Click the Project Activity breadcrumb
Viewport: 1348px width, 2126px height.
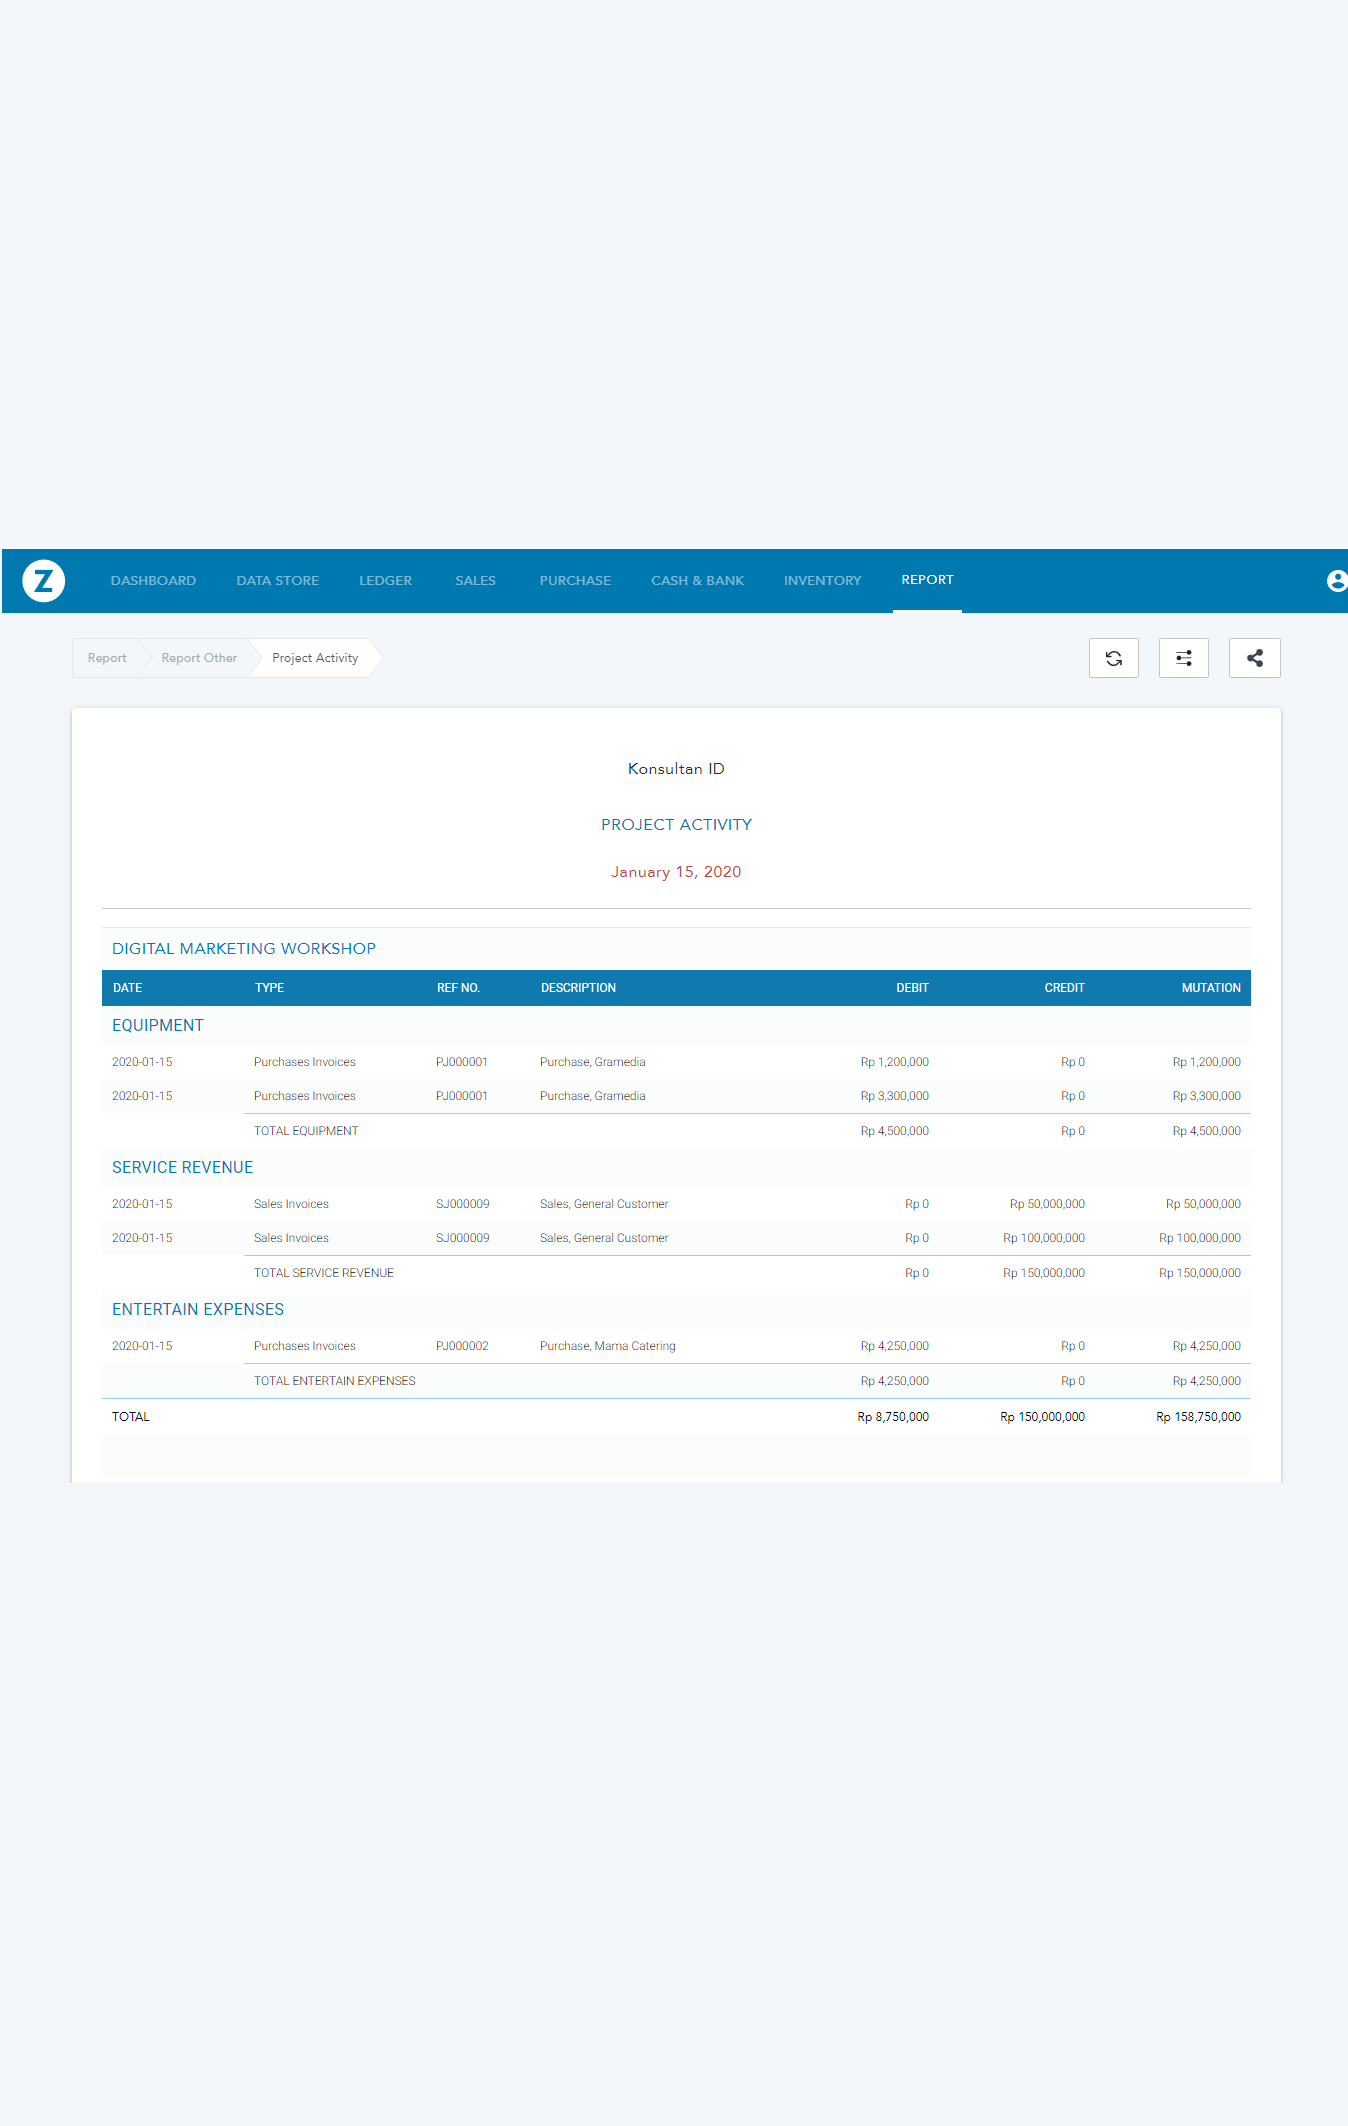pyautogui.click(x=315, y=658)
